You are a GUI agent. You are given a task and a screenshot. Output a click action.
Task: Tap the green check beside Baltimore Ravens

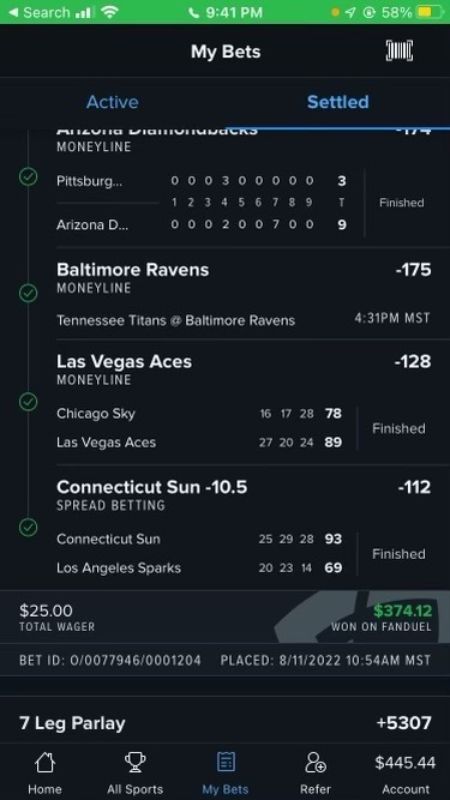28,293
